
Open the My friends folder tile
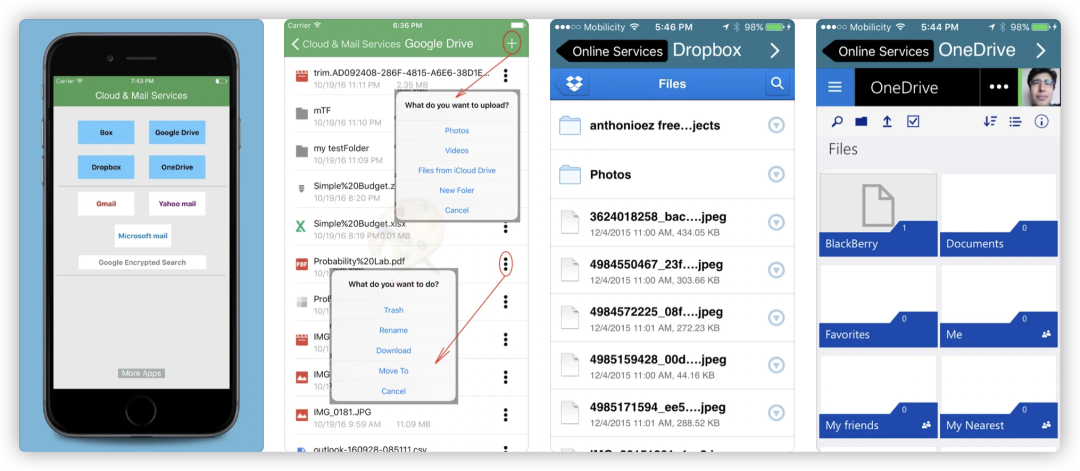point(878,397)
